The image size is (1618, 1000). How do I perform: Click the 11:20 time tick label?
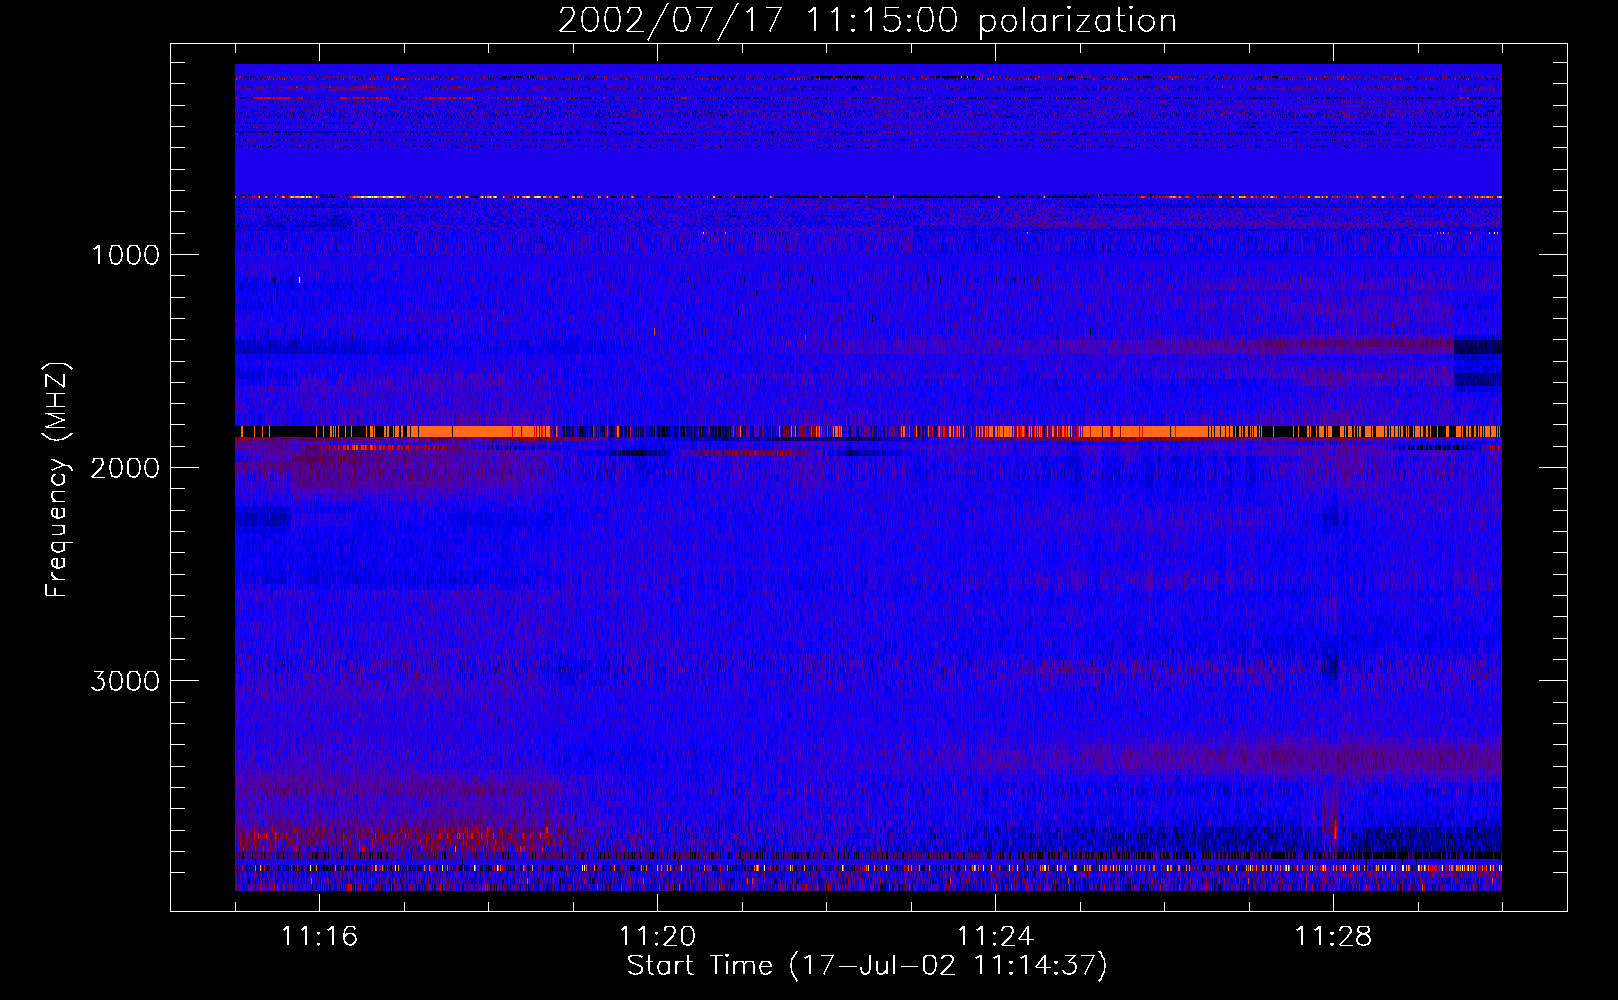coord(657,936)
